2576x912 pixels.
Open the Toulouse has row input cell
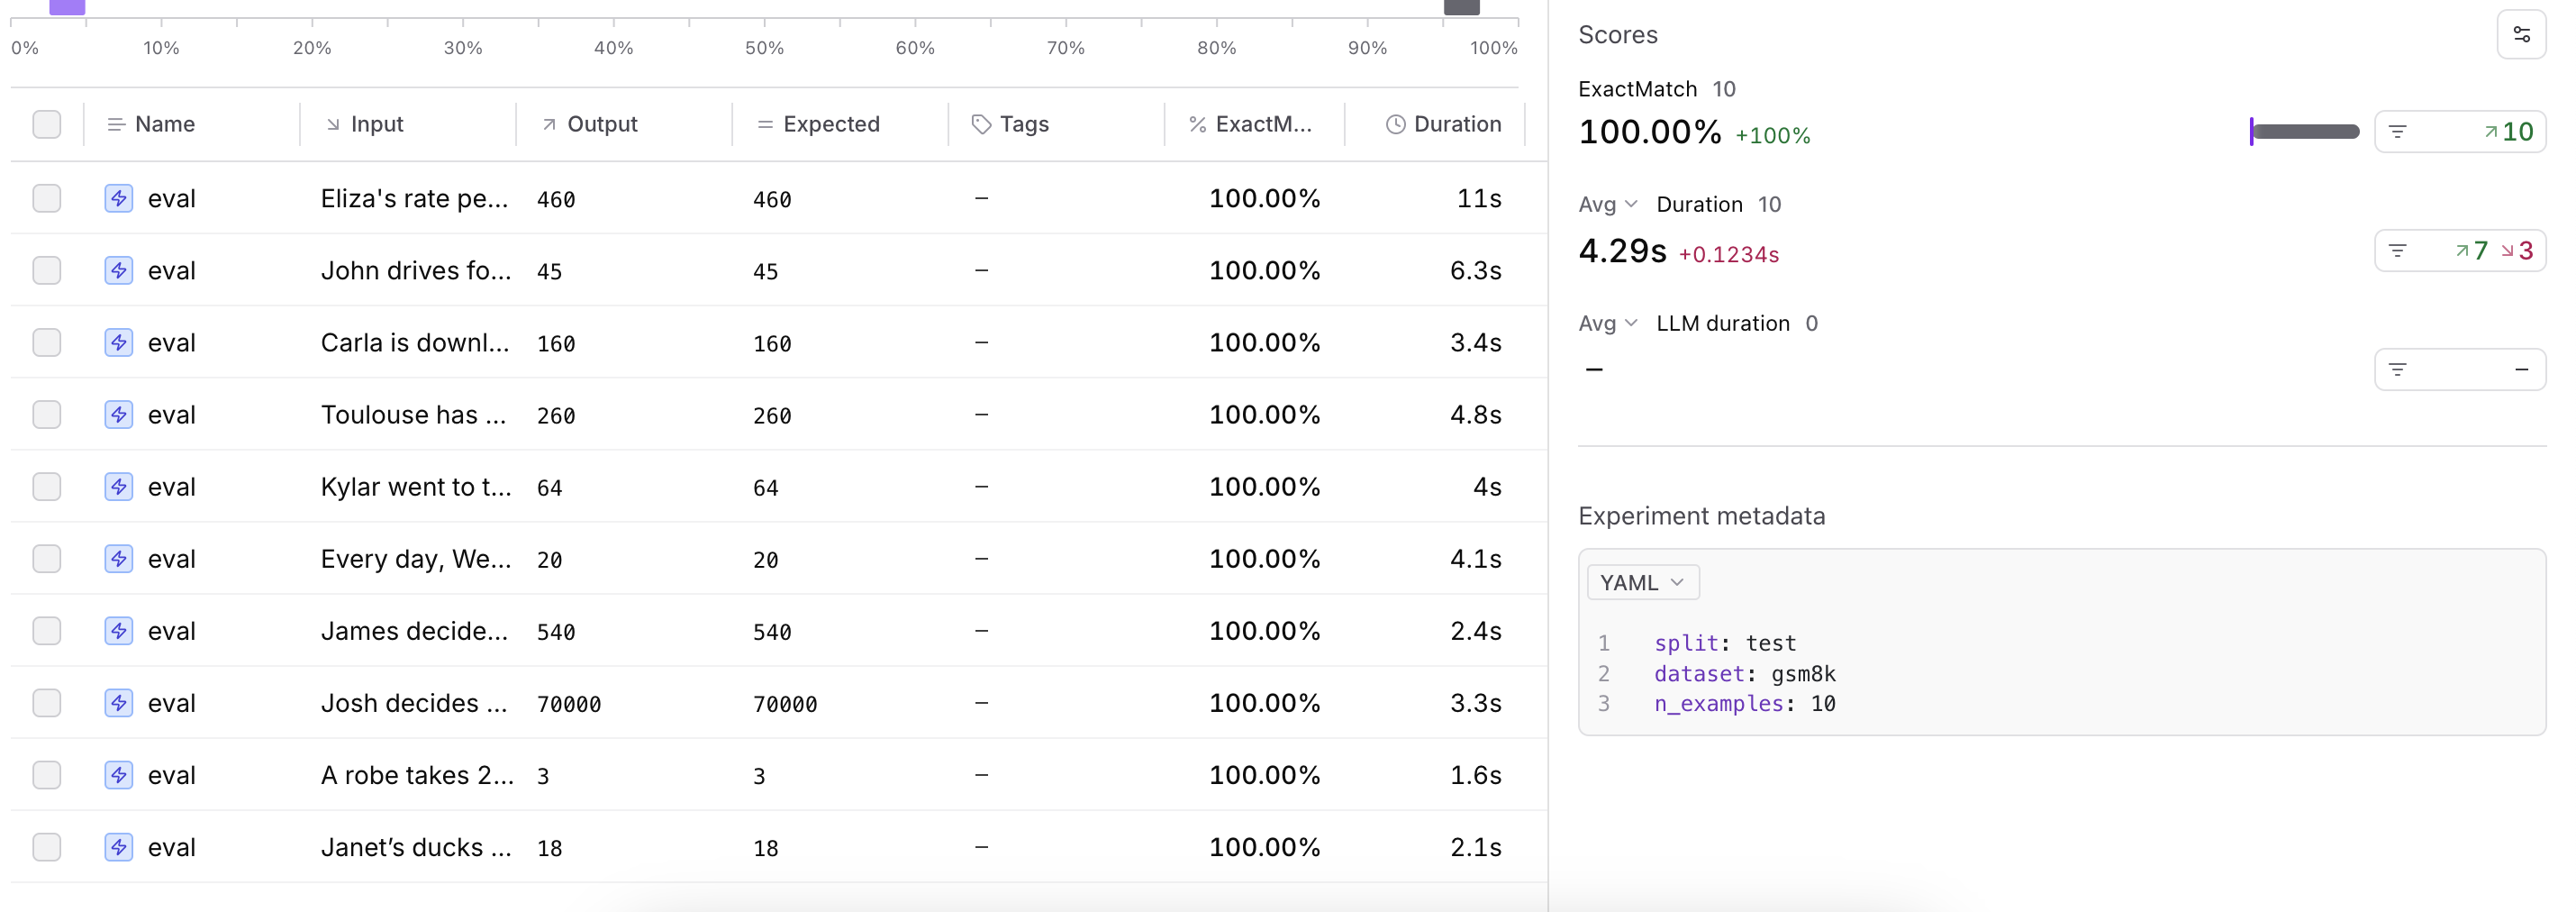[x=413, y=415]
